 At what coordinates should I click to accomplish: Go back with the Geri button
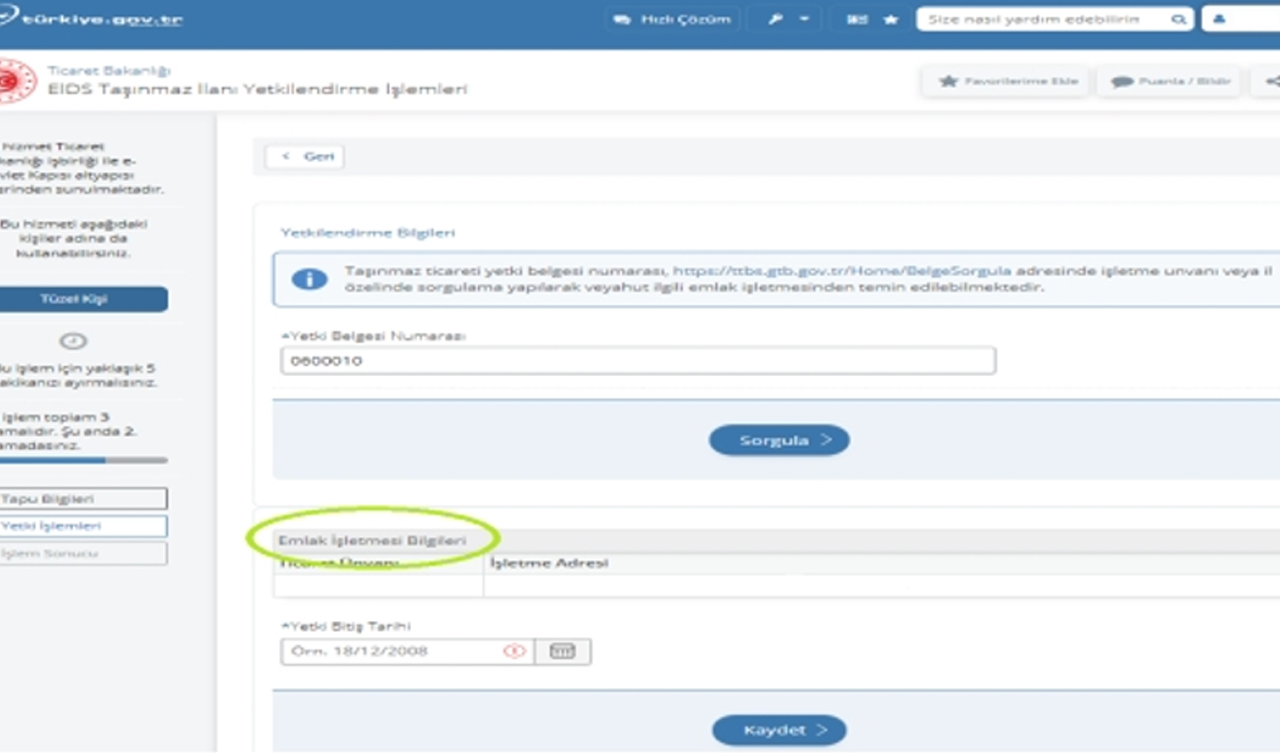305,157
